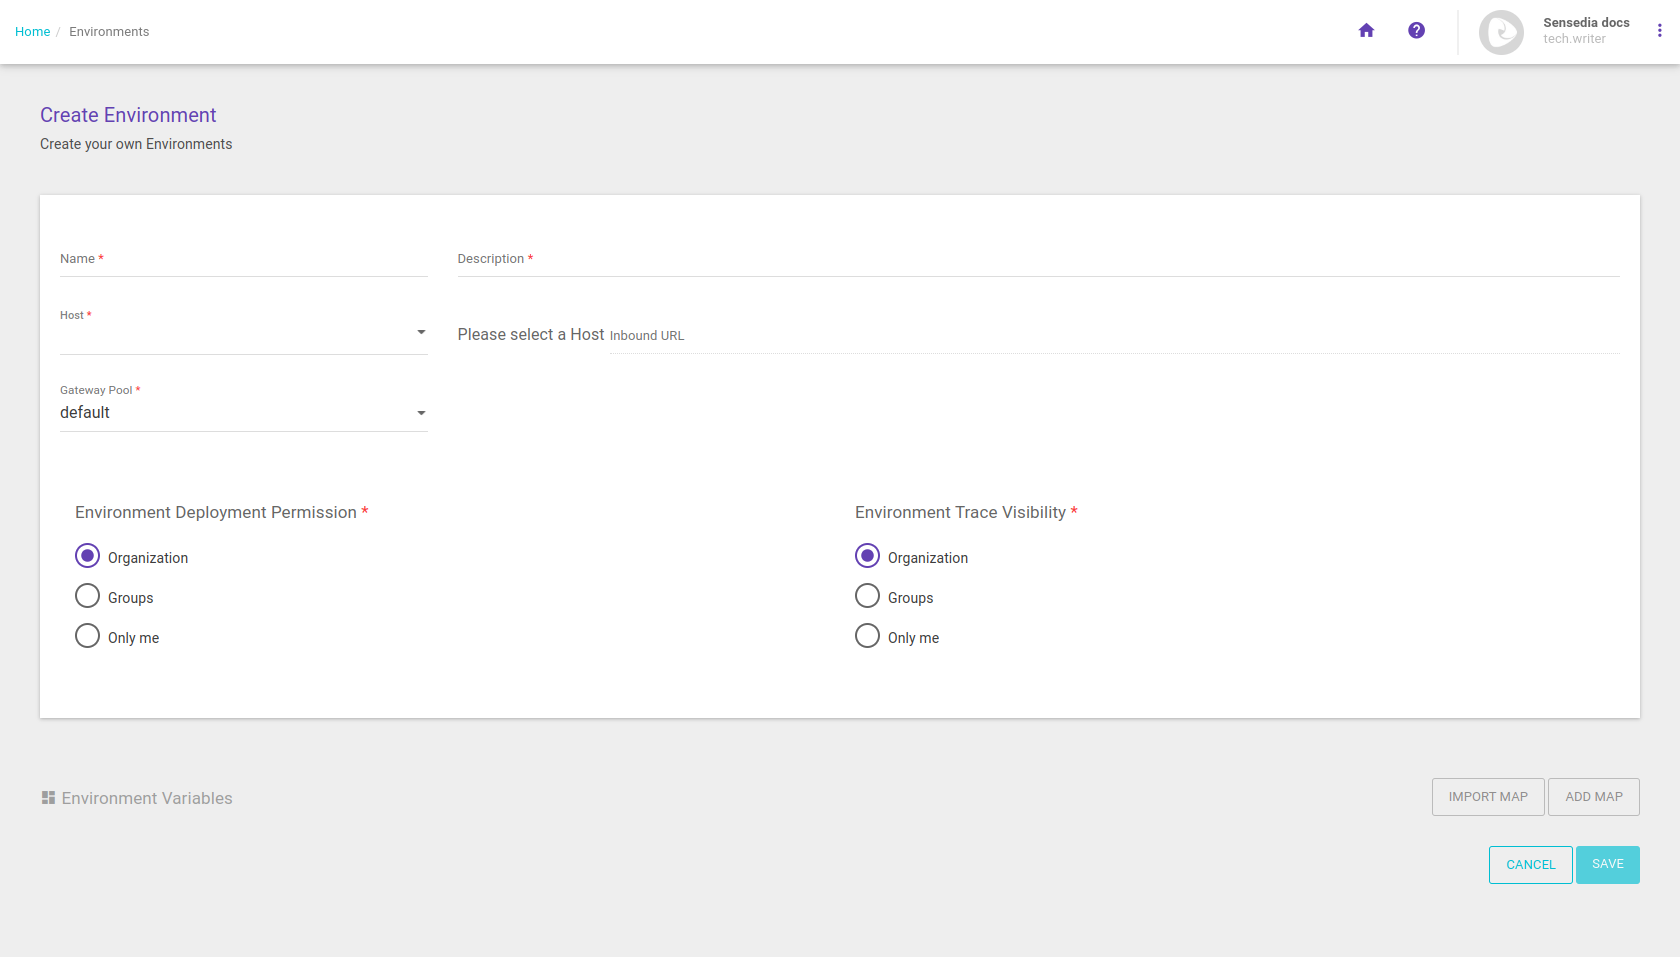Select Organization for Deployment Permission
Viewport: 1680px width, 957px height.
point(88,556)
